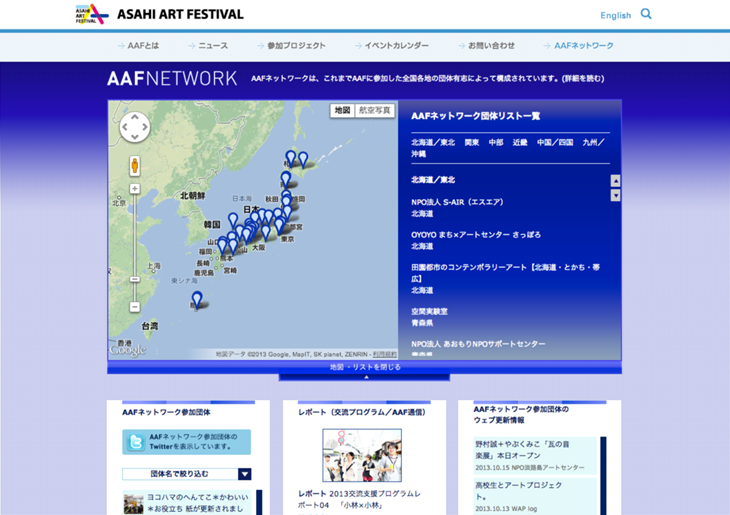This screenshot has width=730, height=515.
Task: Click the list scroll up arrow
Action: (615, 181)
